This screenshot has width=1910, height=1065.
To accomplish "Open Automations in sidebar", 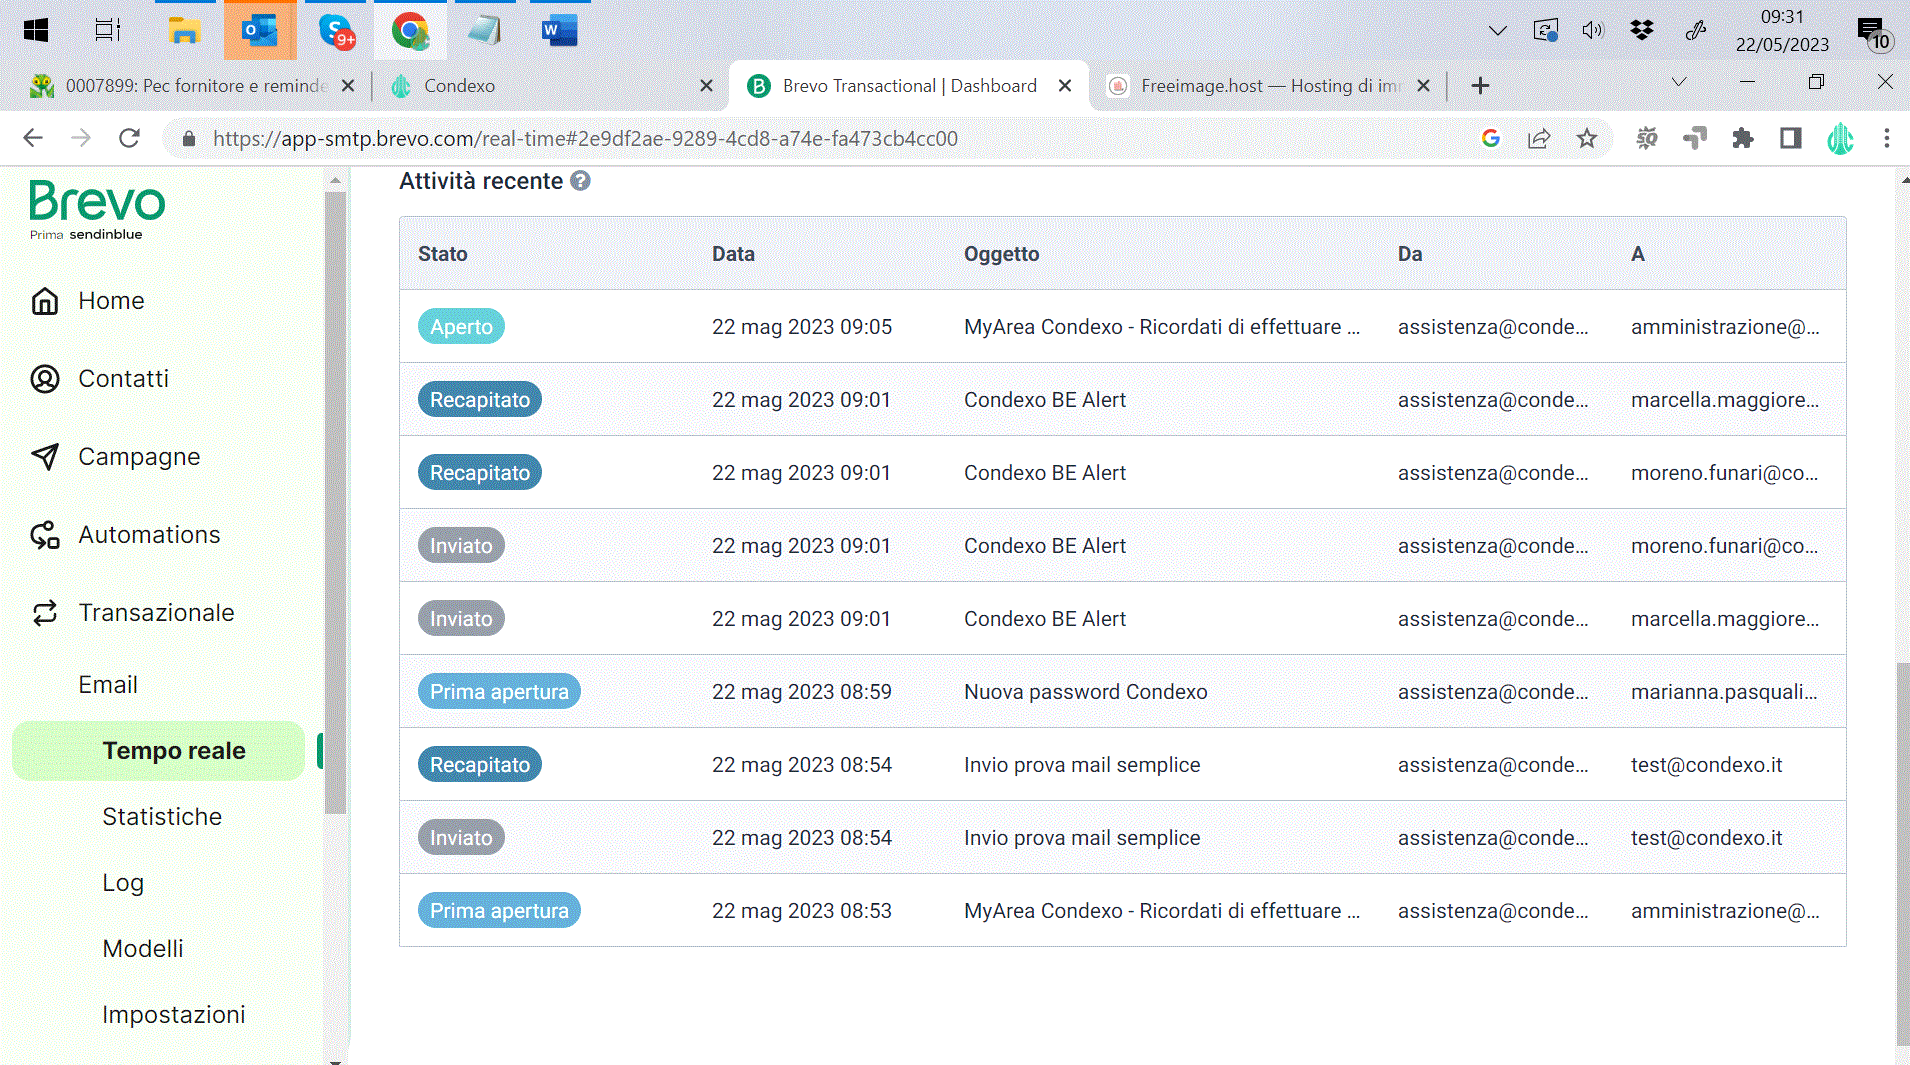I will 125,535.
